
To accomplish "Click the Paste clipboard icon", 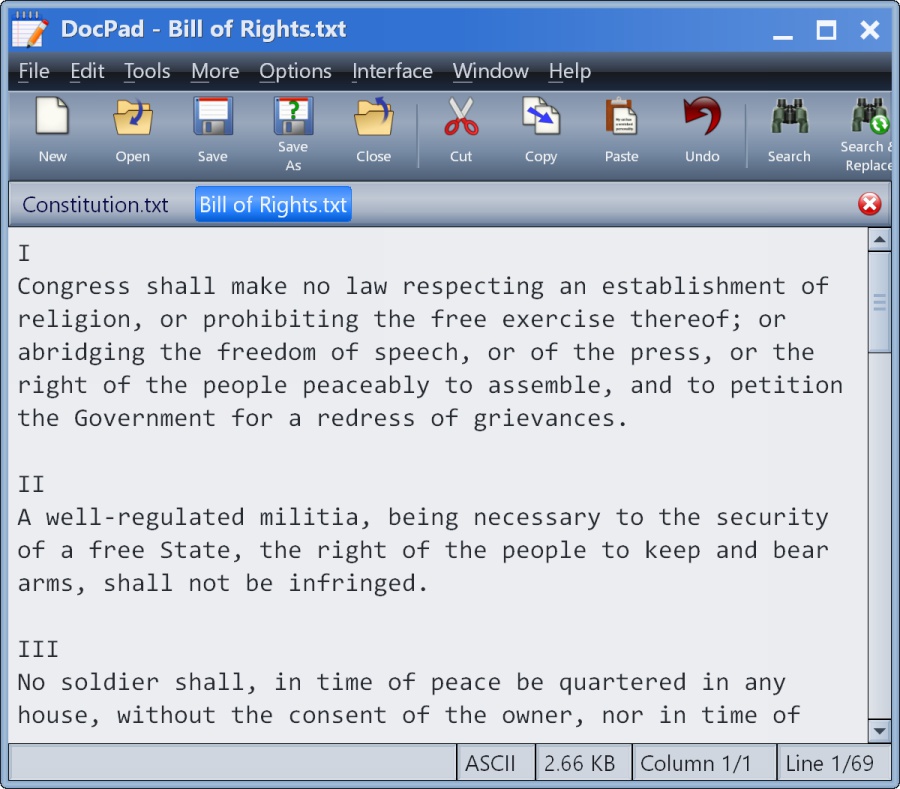I will pyautogui.click(x=622, y=116).
